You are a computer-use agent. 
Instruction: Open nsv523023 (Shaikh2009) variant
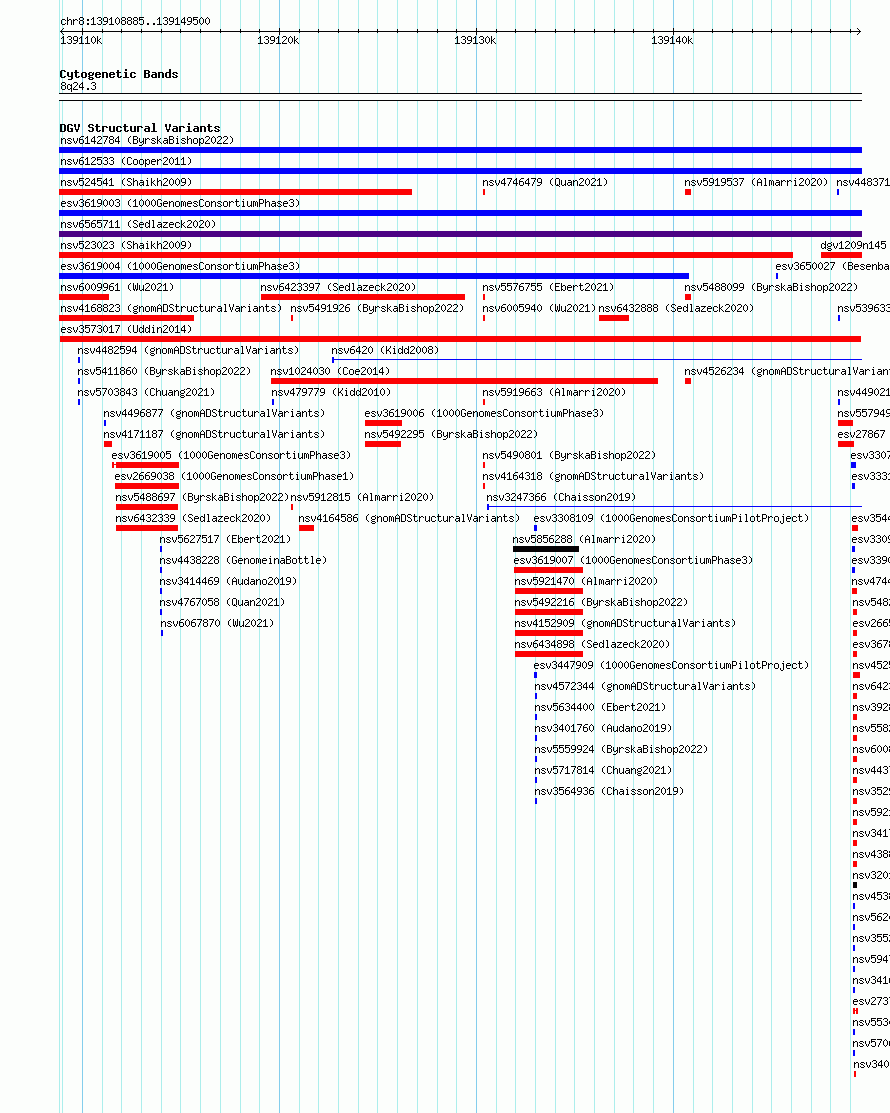pyautogui.click(x=126, y=246)
